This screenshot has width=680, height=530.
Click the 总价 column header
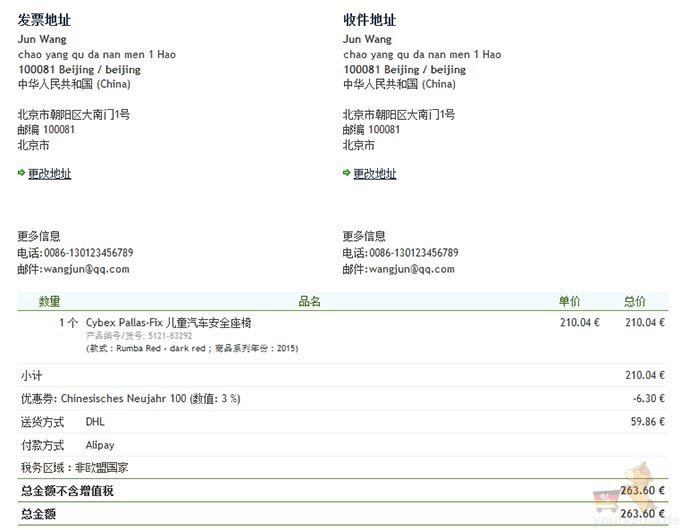pyautogui.click(x=635, y=301)
